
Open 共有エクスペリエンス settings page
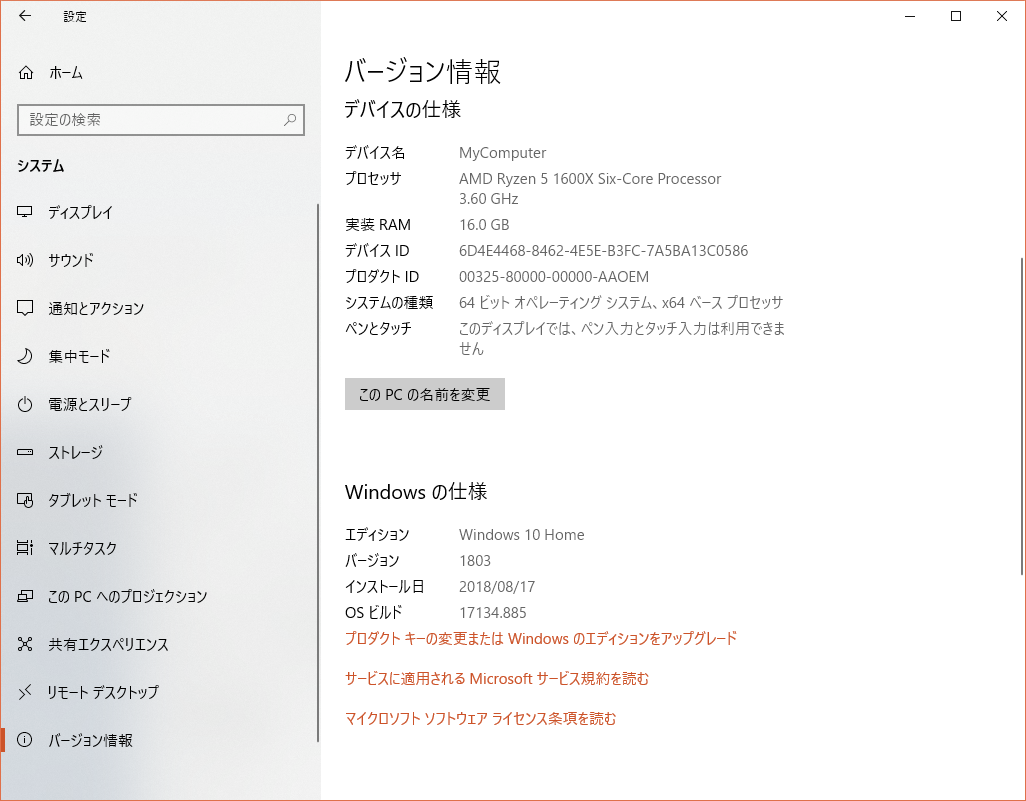(159, 644)
